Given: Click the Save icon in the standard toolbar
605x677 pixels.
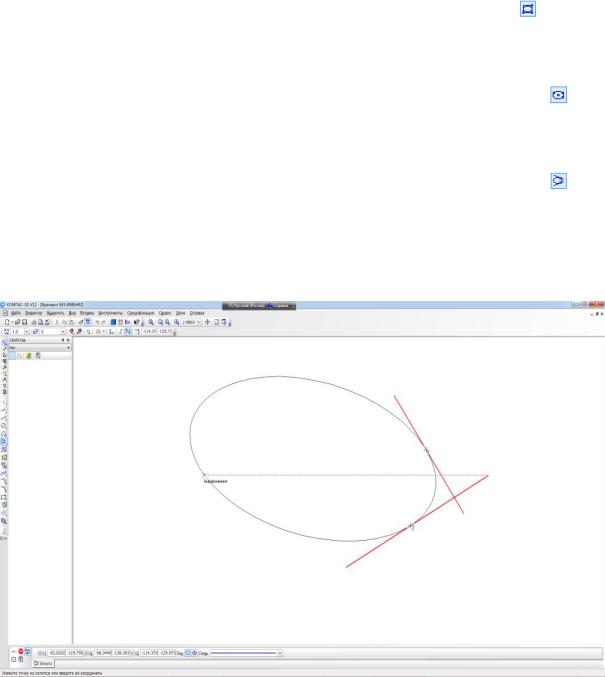Looking at the screenshot, I should [23, 320].
